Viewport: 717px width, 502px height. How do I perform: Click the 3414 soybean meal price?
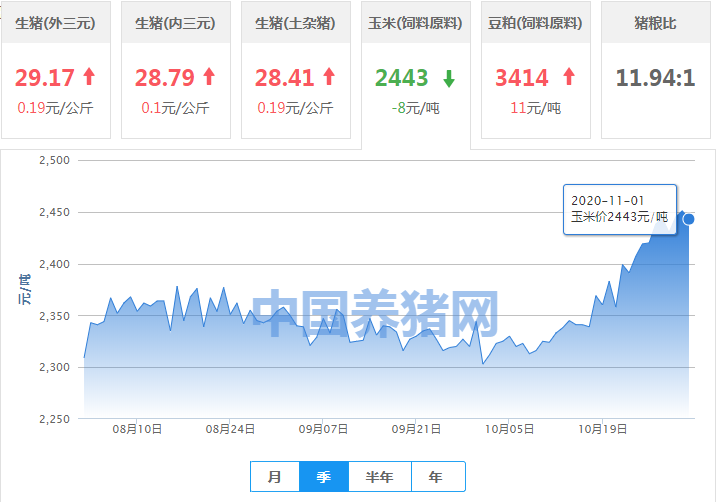pyautogui.click(x=522, y=78)
